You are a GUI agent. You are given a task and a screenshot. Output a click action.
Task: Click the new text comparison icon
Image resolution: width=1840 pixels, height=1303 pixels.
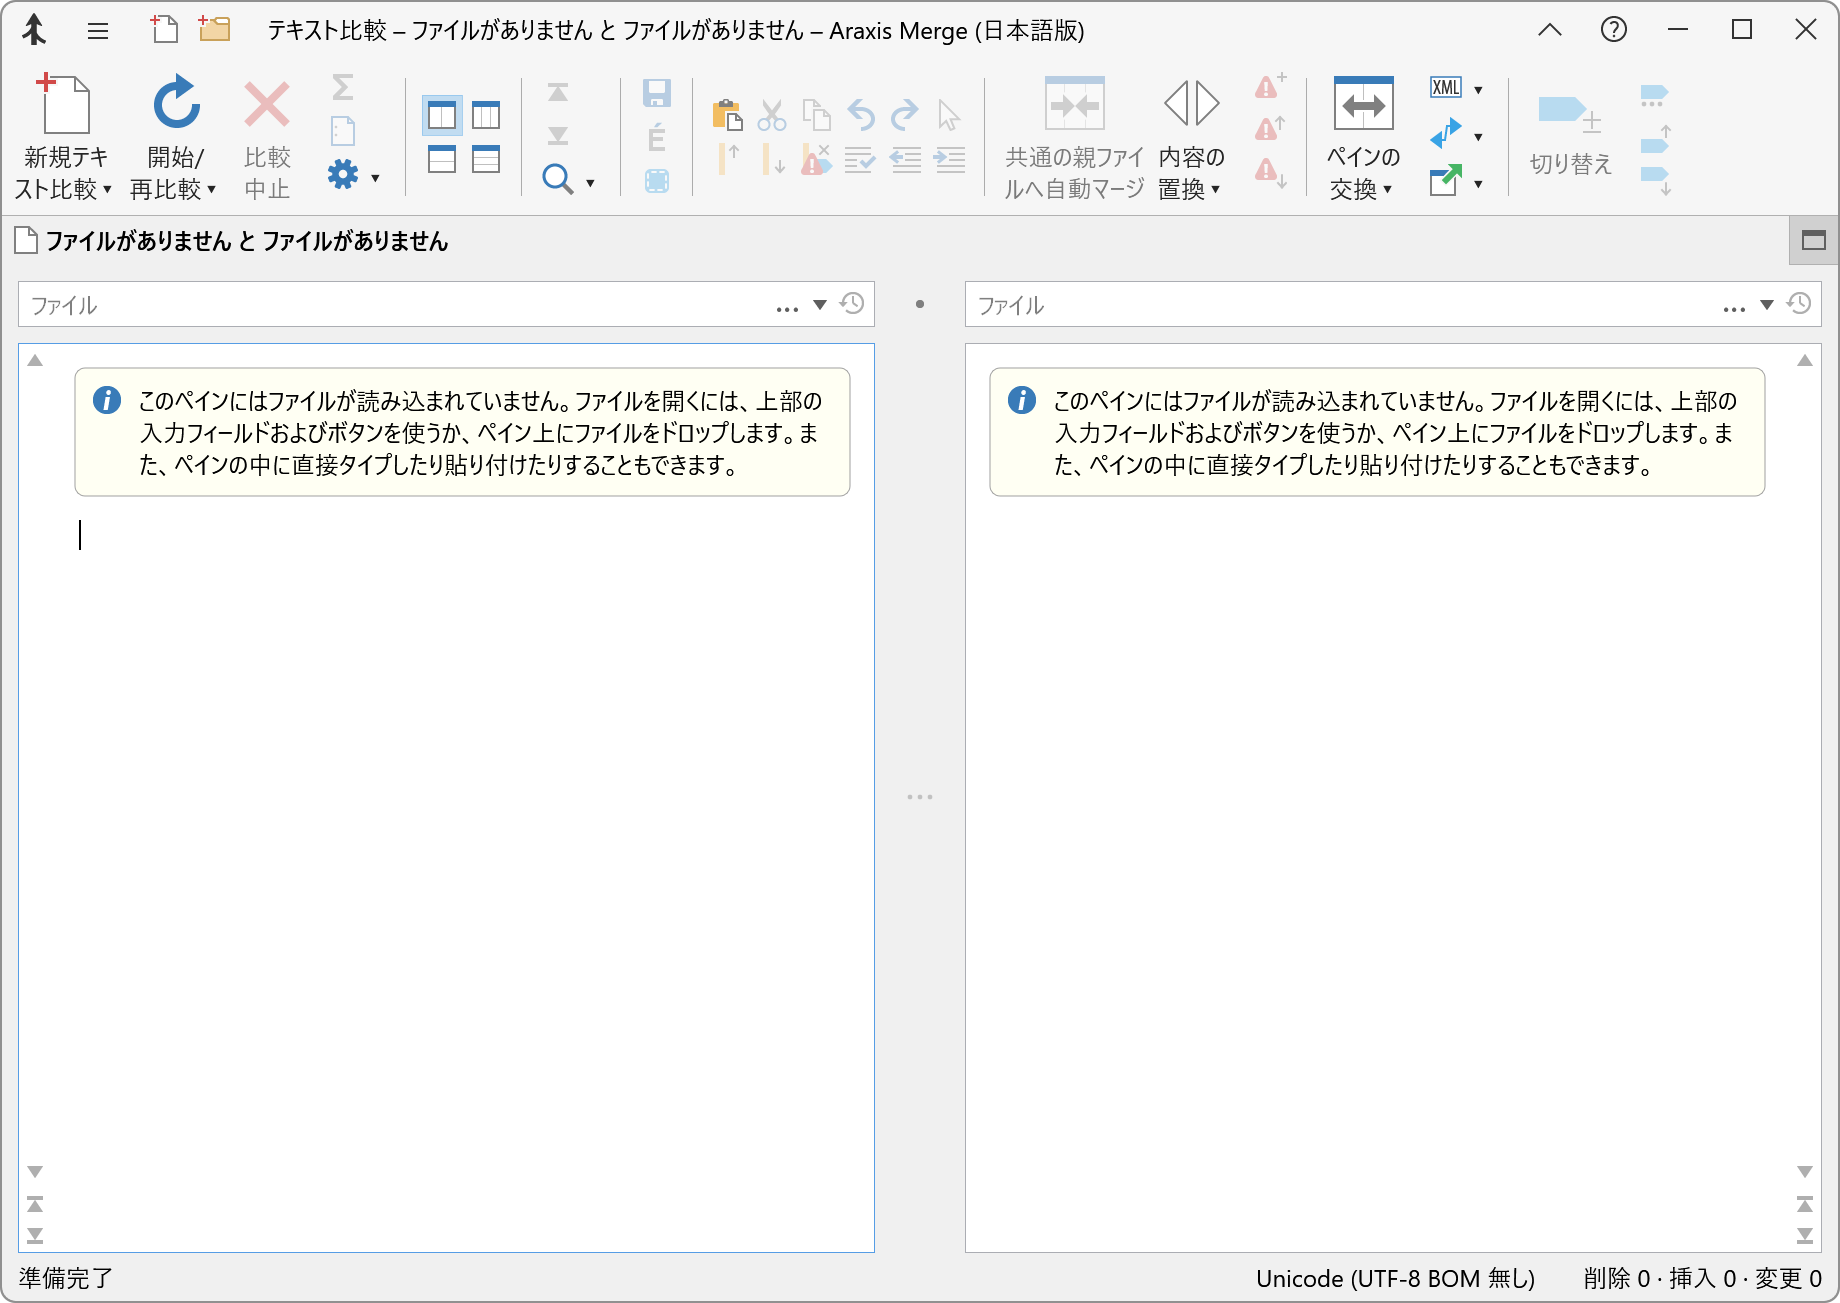64,104
